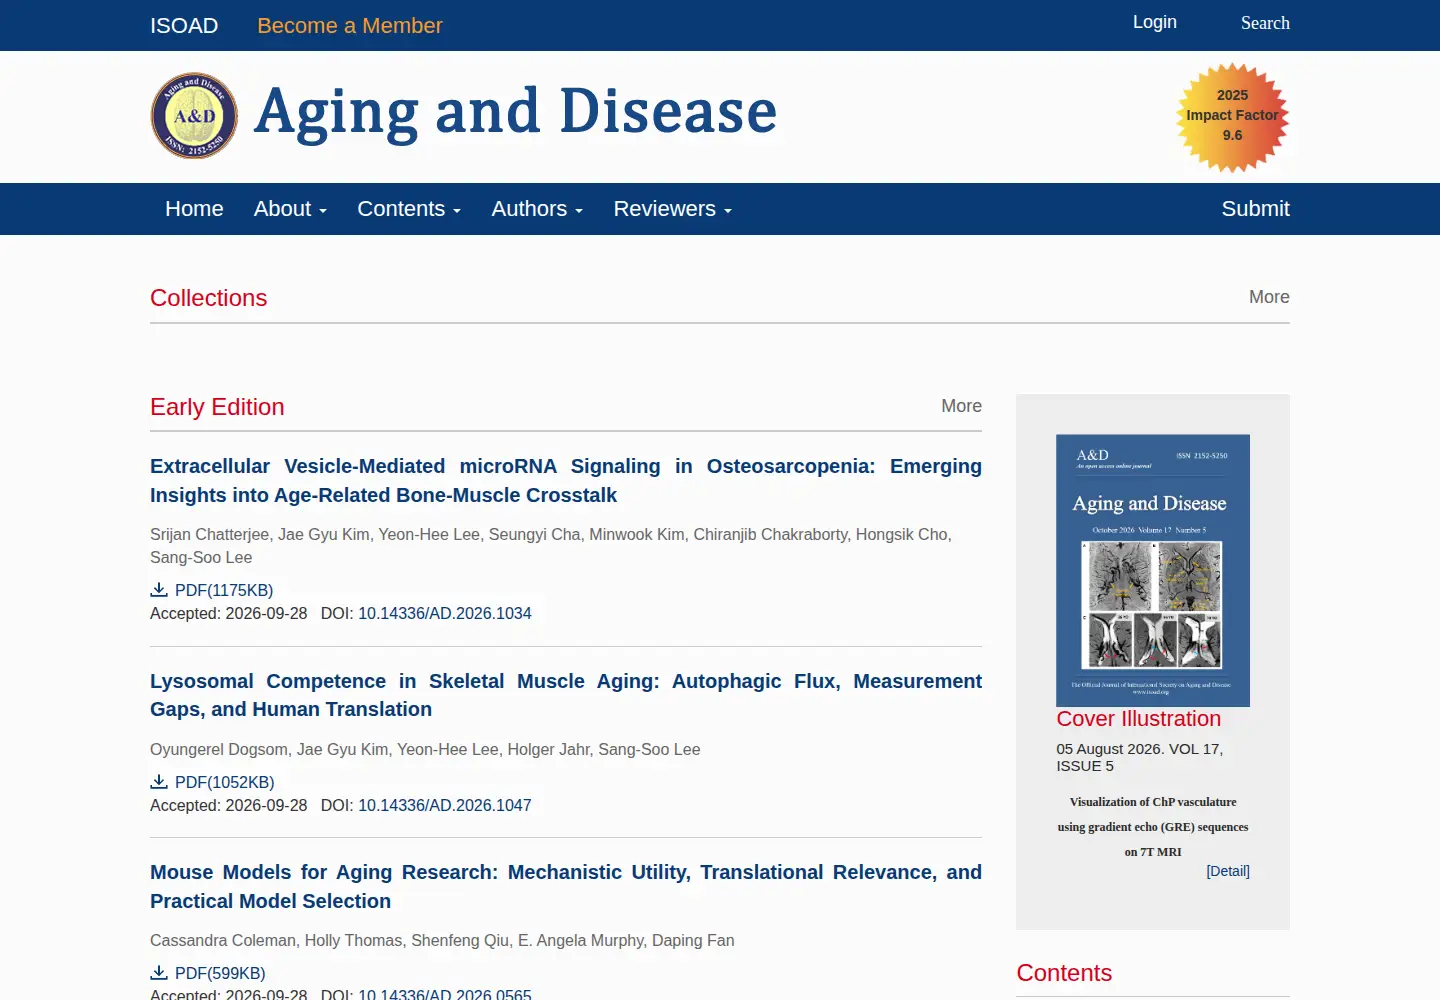The image size is (1440, 1000).
Task: Open Mouse Models for Aging Research article
Action: pyautogui.click(x=566, y=887)
